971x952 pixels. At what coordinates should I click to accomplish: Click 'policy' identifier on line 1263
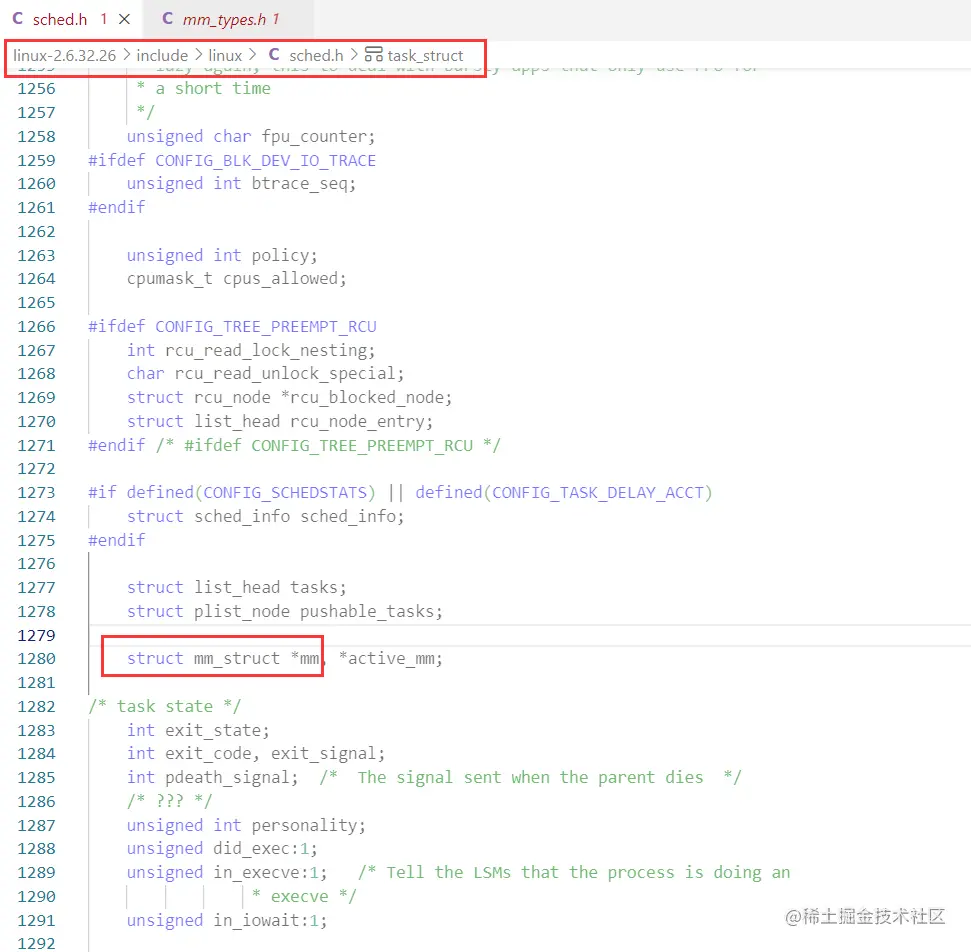tap(280, 255)
